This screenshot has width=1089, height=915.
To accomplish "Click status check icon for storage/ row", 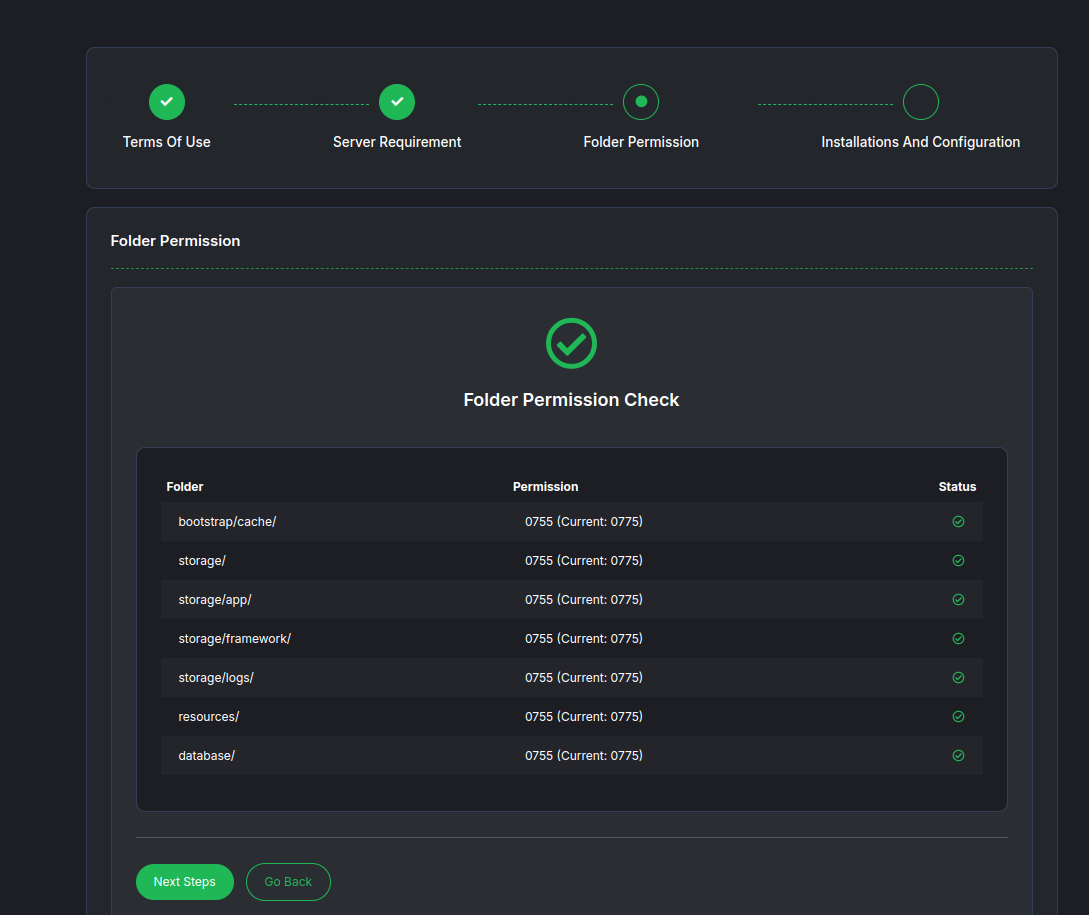I will (958, 561).
